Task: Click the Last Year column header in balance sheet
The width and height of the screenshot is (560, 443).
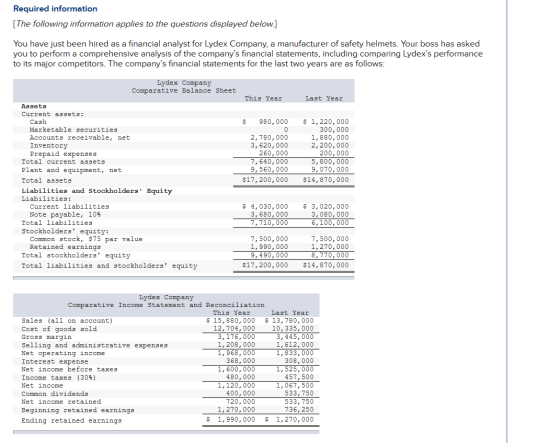Action: click(324, 98)
